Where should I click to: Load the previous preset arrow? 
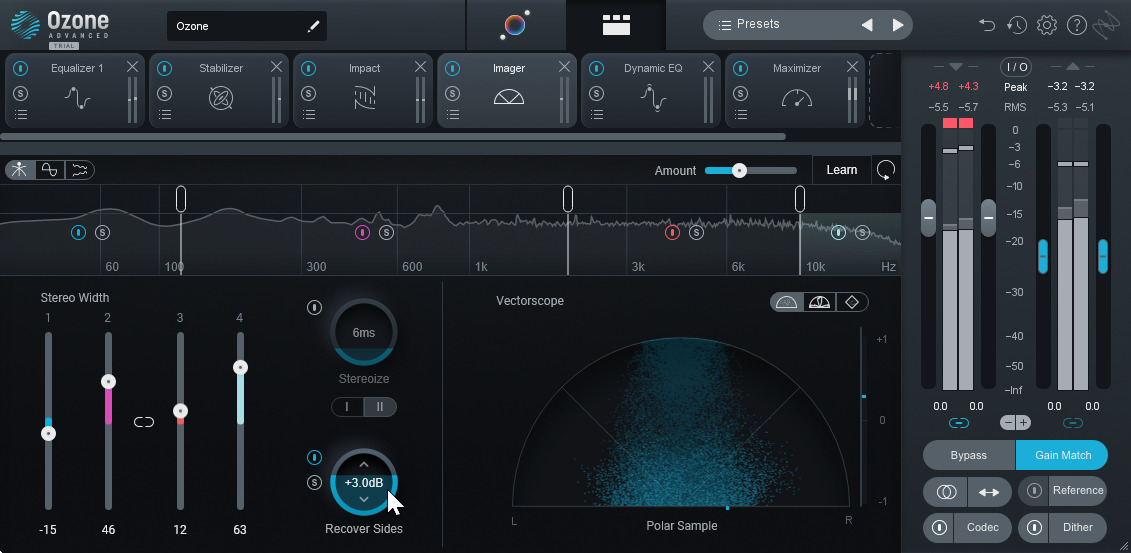point(867,25)
